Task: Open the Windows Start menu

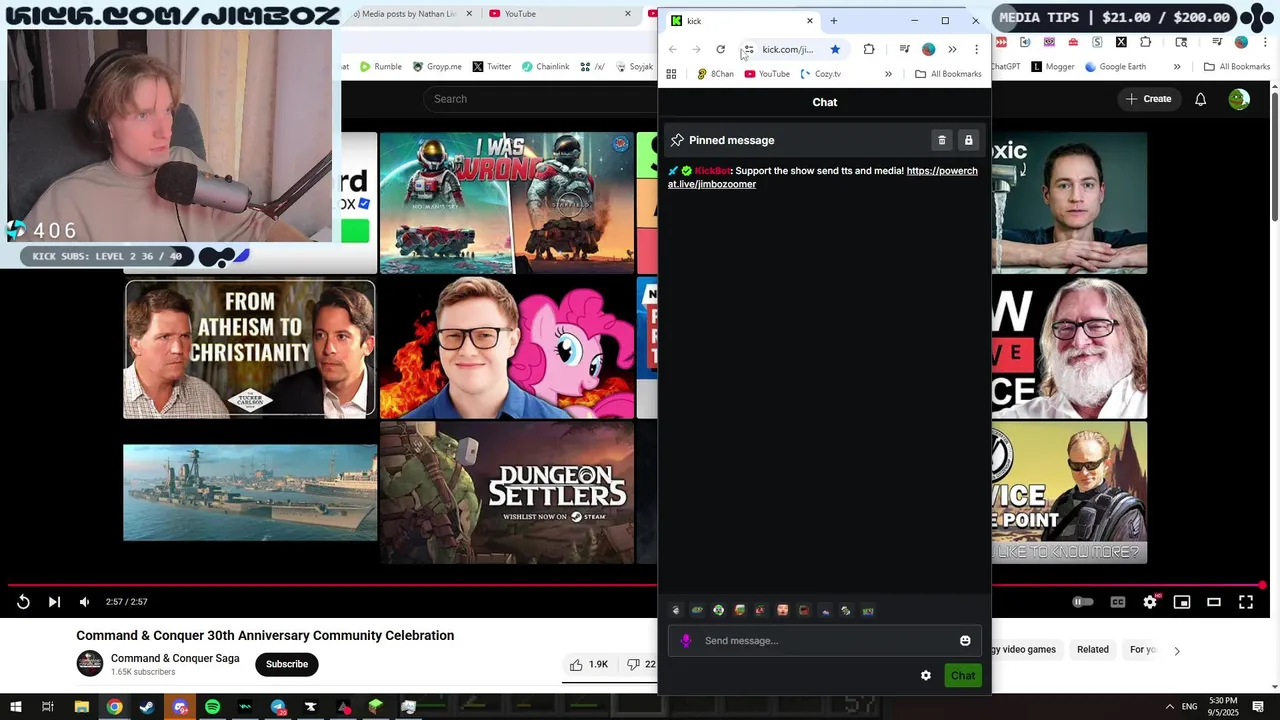Action: click(16, 707)
